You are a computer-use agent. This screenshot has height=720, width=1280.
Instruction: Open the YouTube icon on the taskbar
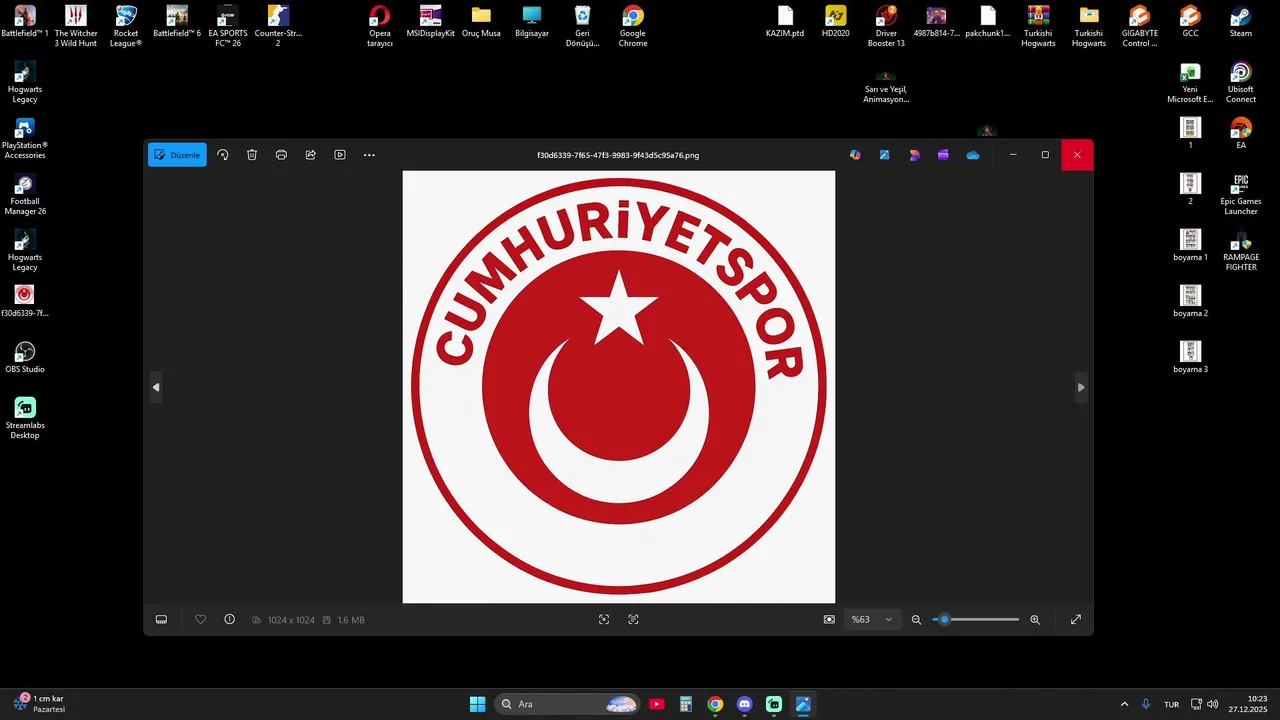[x=657, y=704]
